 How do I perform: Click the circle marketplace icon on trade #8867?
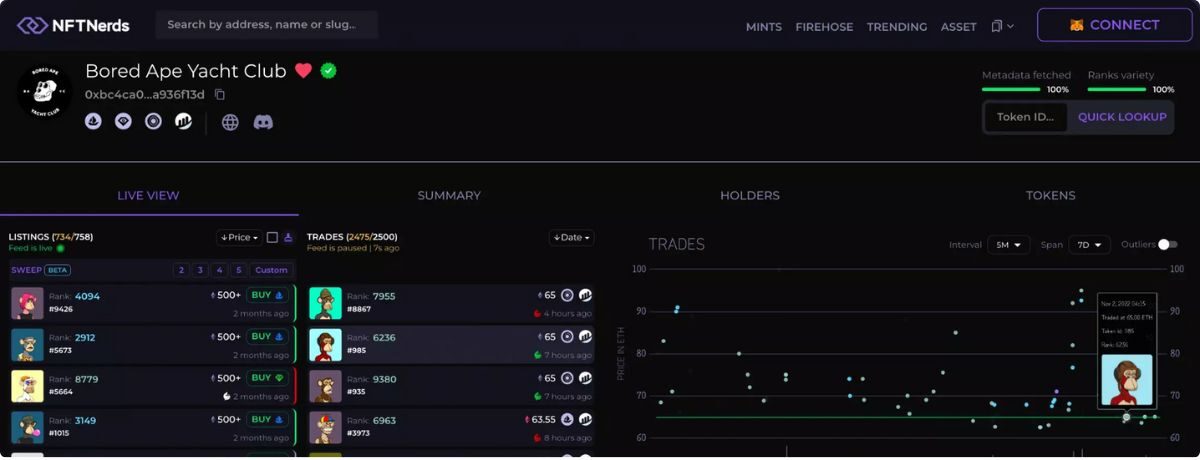pos(567,295)
